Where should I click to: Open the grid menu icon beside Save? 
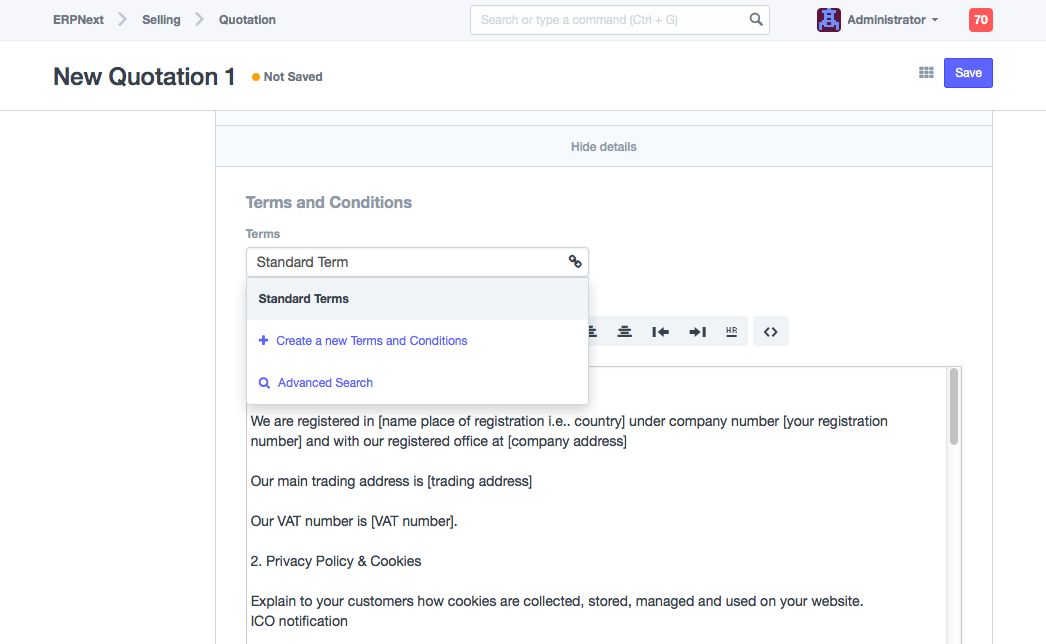(926, 73)
